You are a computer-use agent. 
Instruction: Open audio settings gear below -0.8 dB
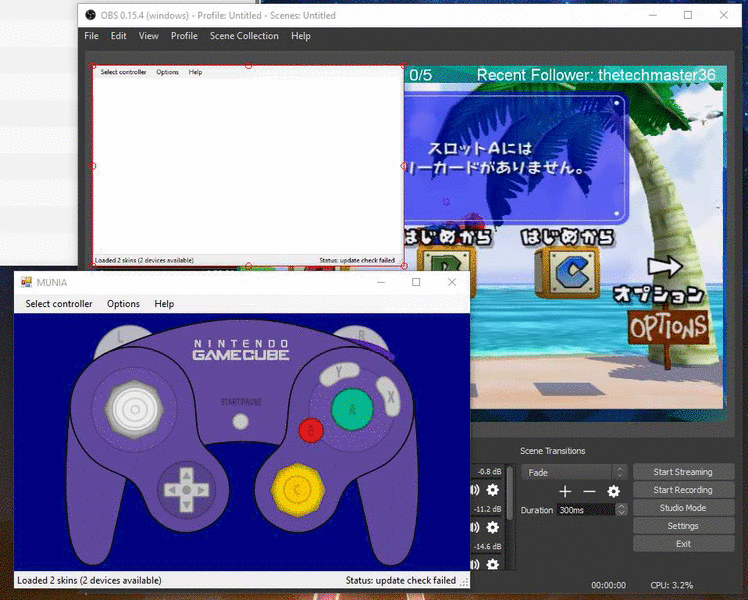(492, 490)
